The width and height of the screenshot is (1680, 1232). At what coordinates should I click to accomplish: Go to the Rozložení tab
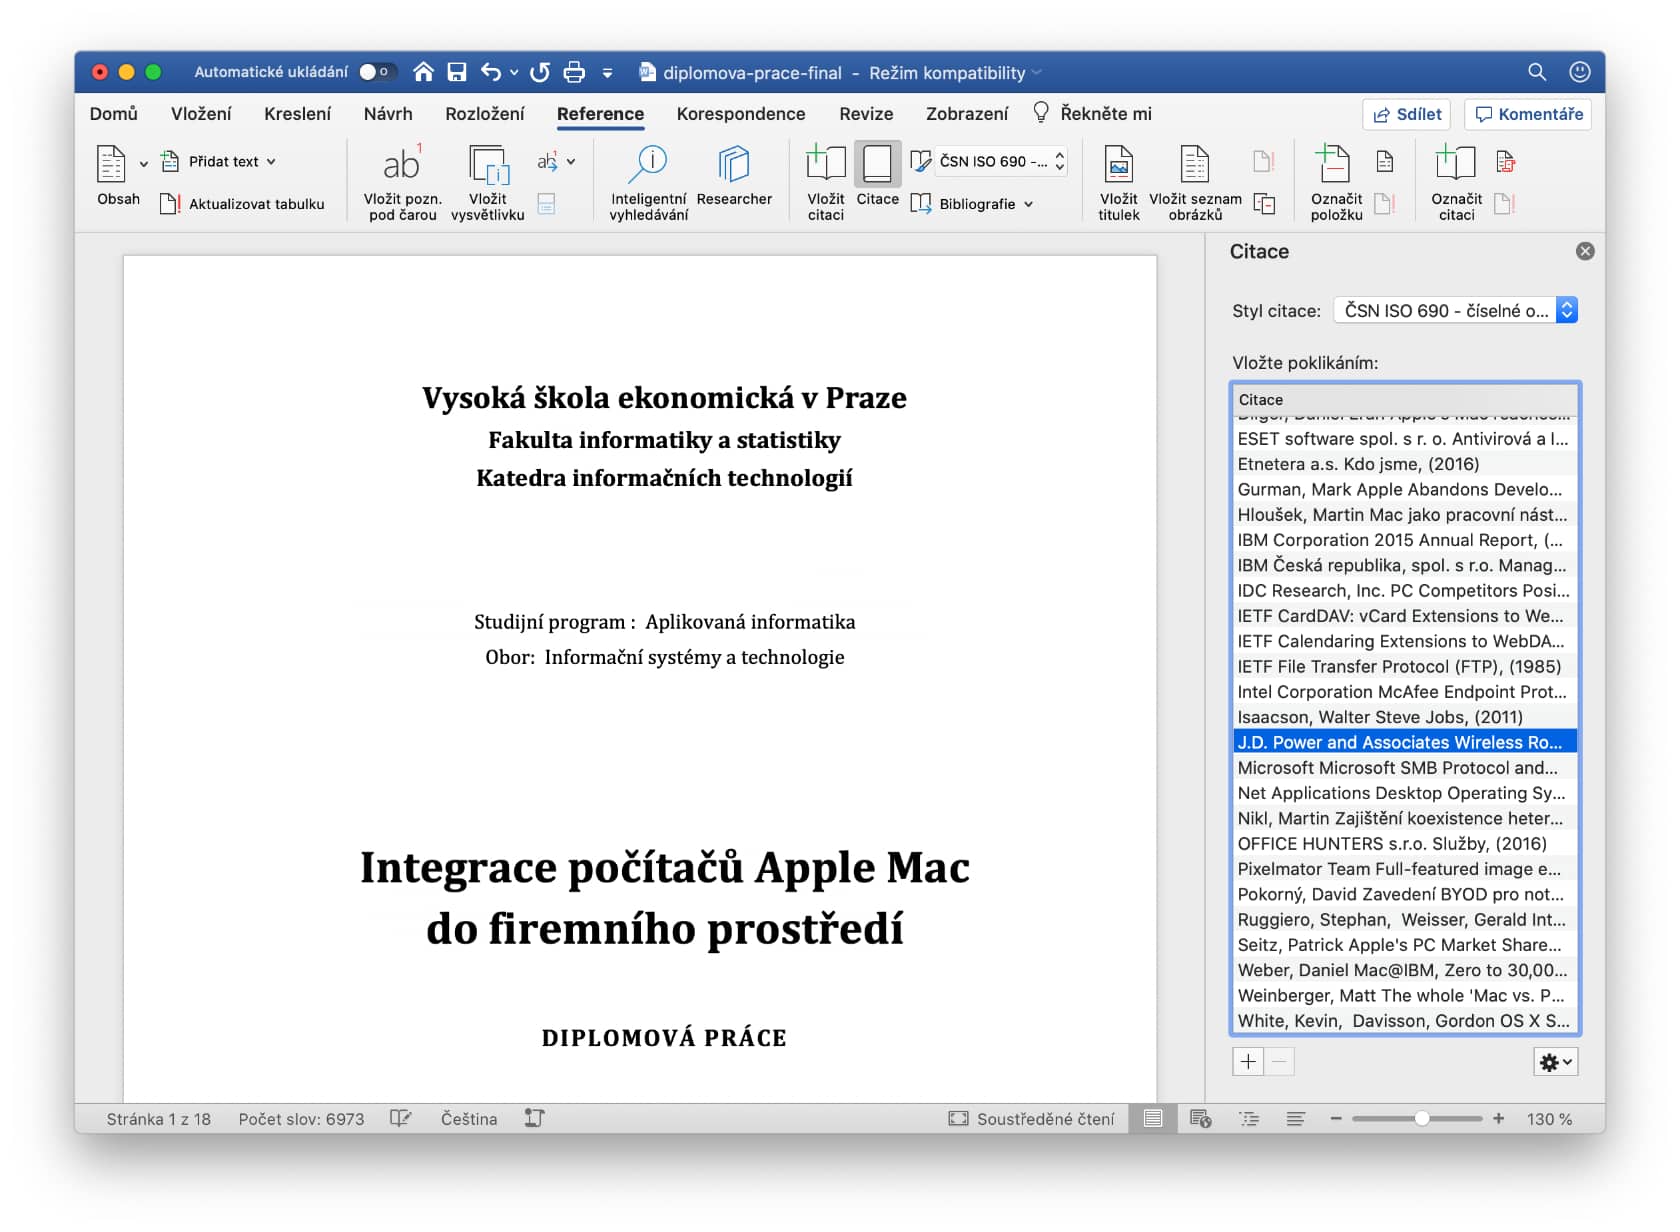pyautogui.click(x=485, y=114)
